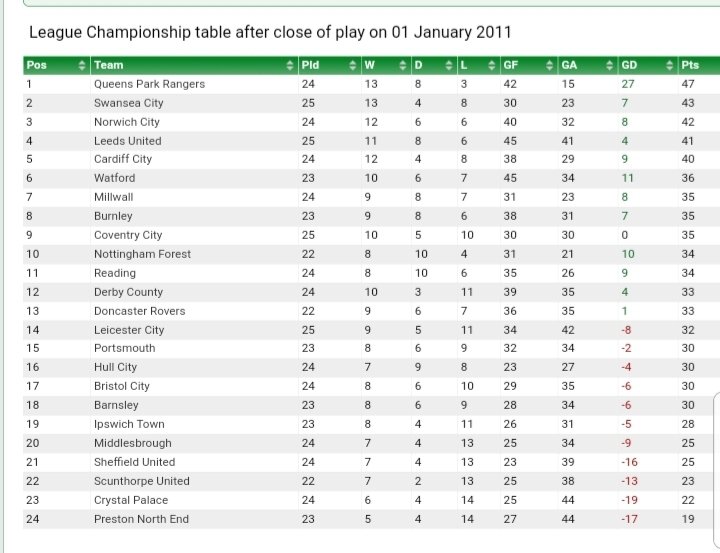Click the W column sort arrows

(403, 65)
